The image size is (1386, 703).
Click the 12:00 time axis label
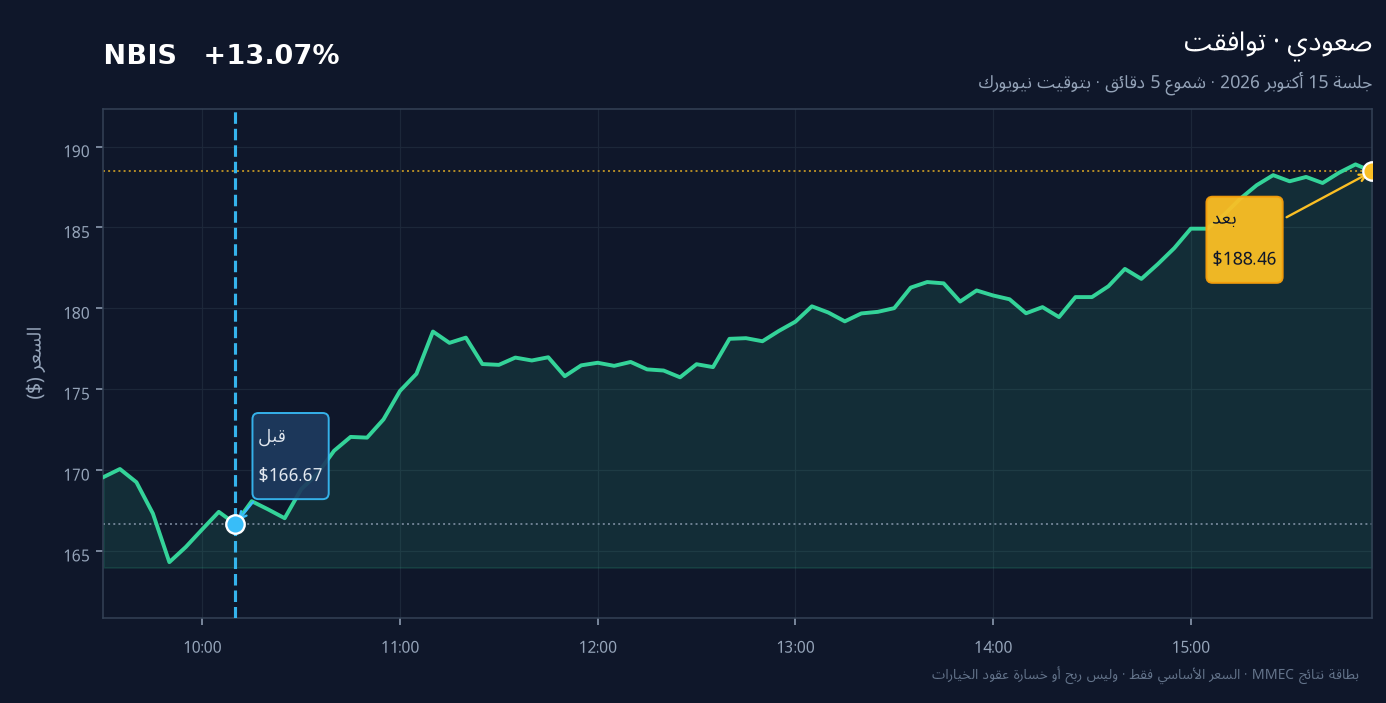[x=598, y=648]
